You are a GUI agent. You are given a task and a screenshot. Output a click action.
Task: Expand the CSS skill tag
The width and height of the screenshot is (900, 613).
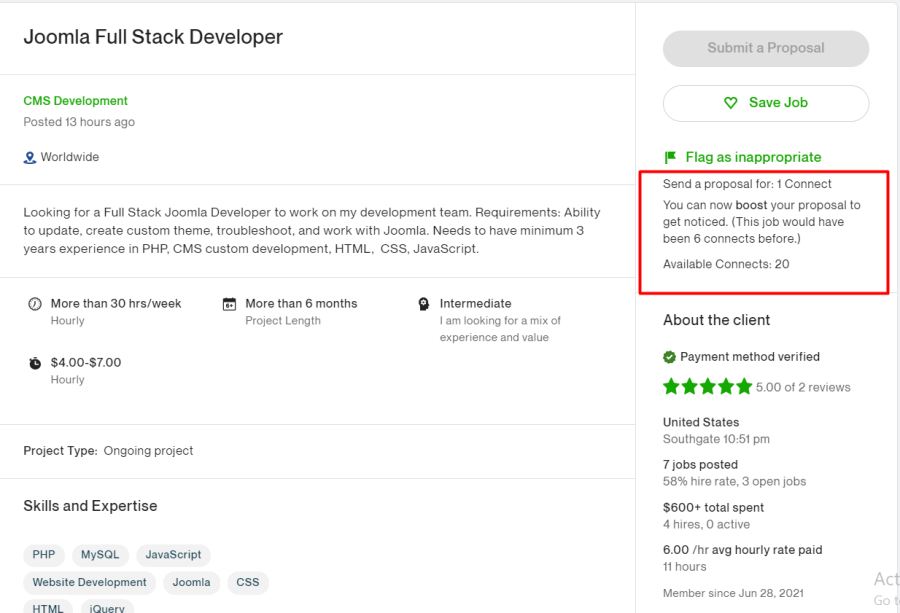tap(247, 582)
